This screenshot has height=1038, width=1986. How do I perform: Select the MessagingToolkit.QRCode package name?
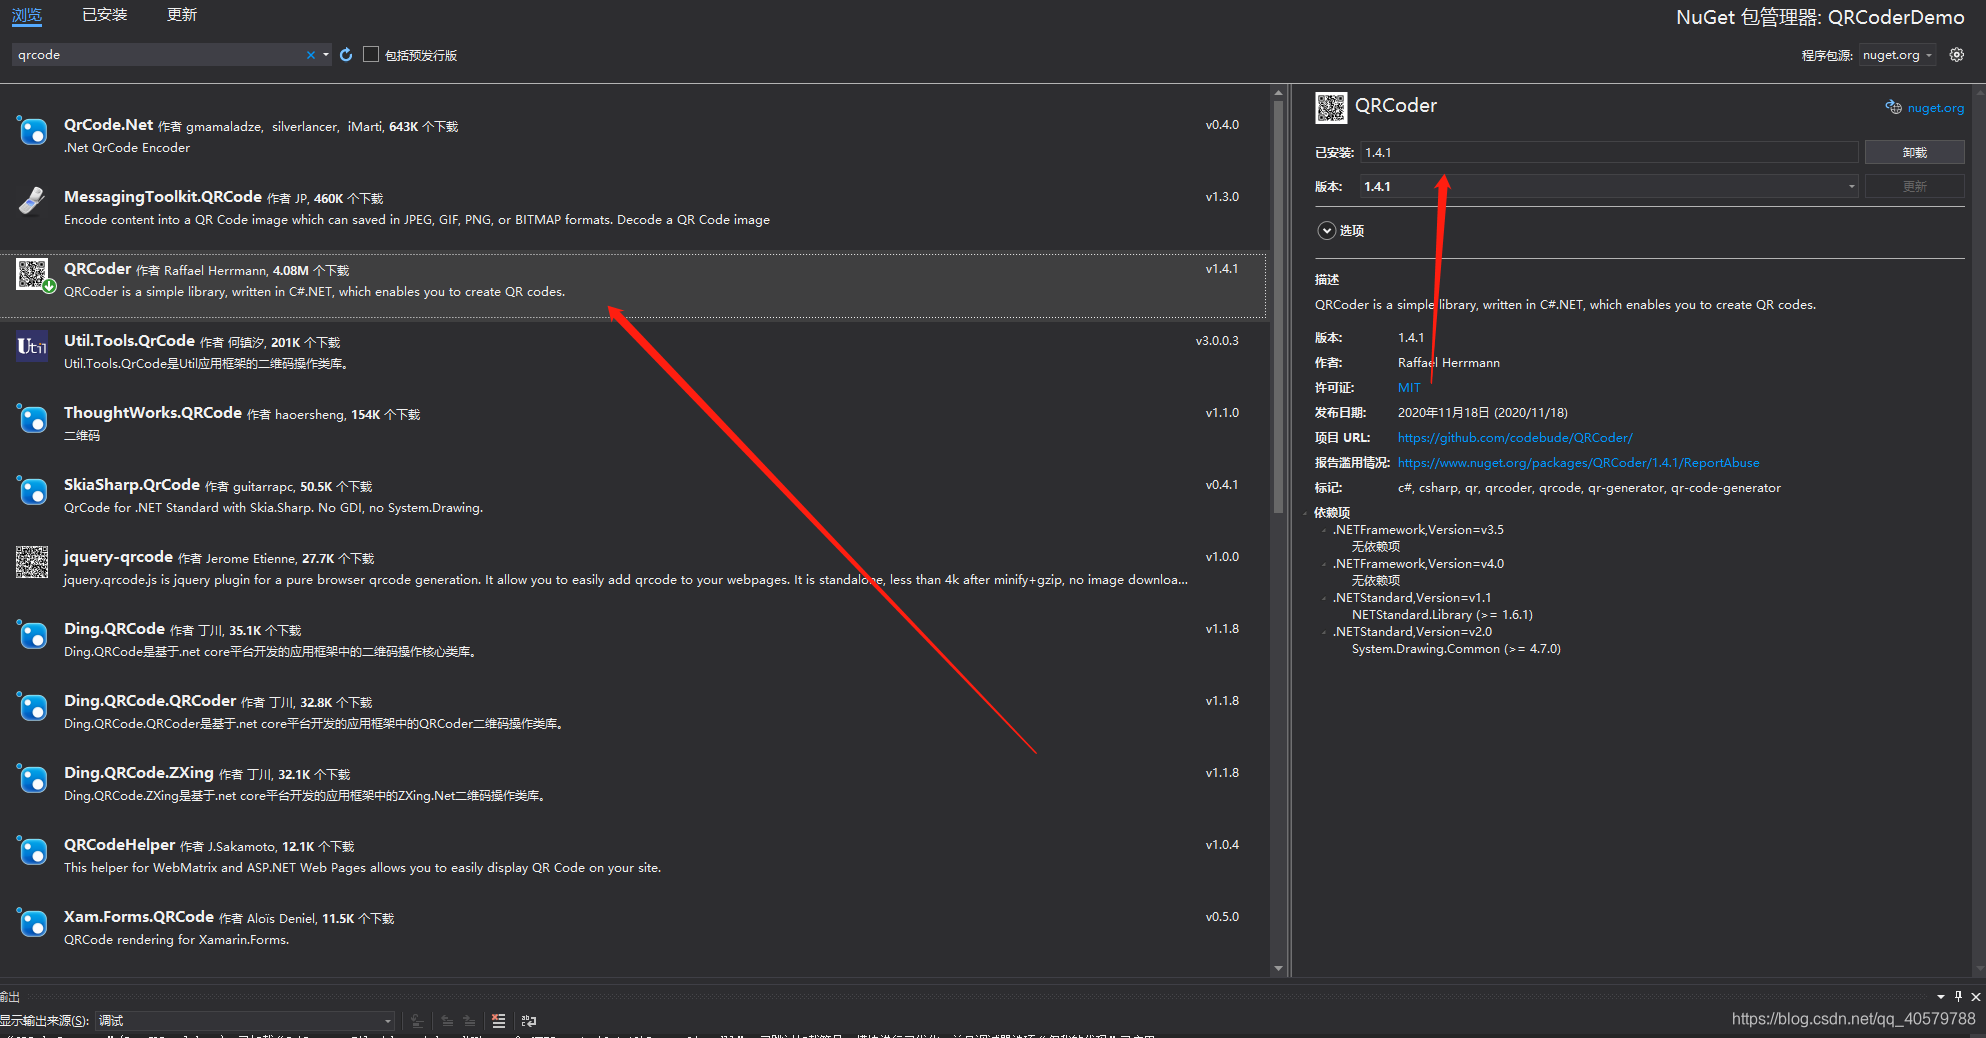(163, 197)
